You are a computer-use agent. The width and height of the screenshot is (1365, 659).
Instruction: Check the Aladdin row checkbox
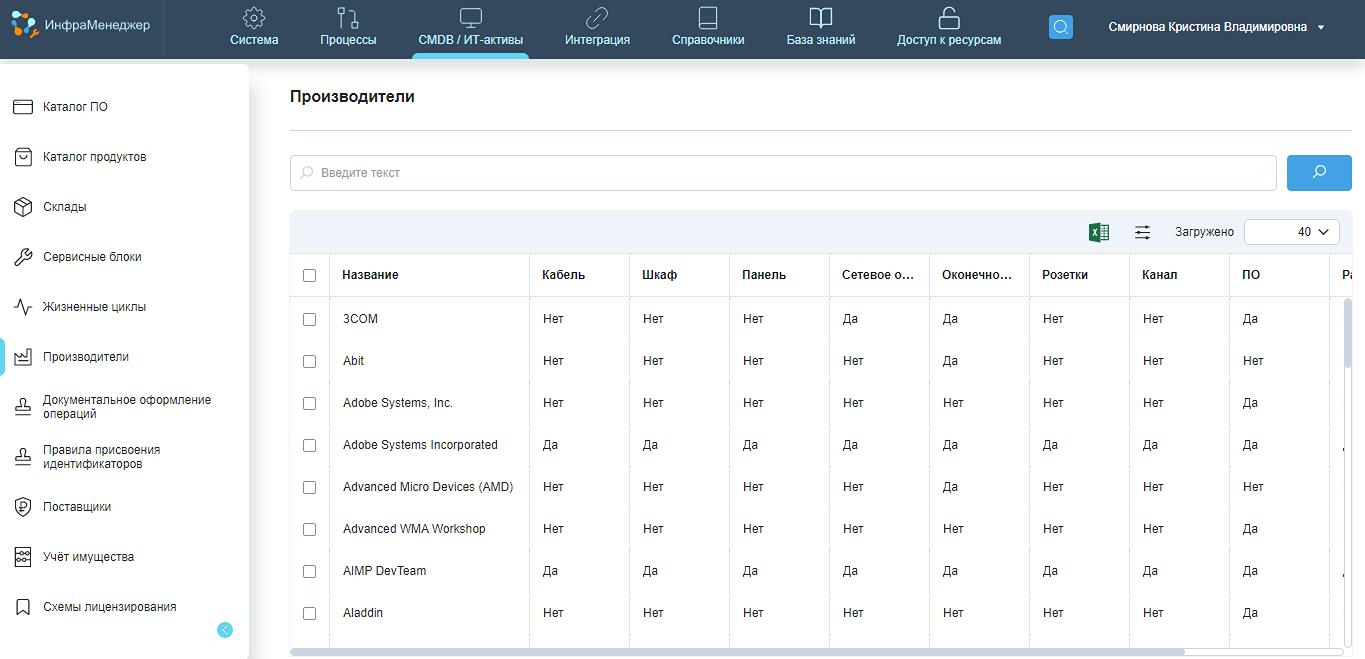coord(309,613)
